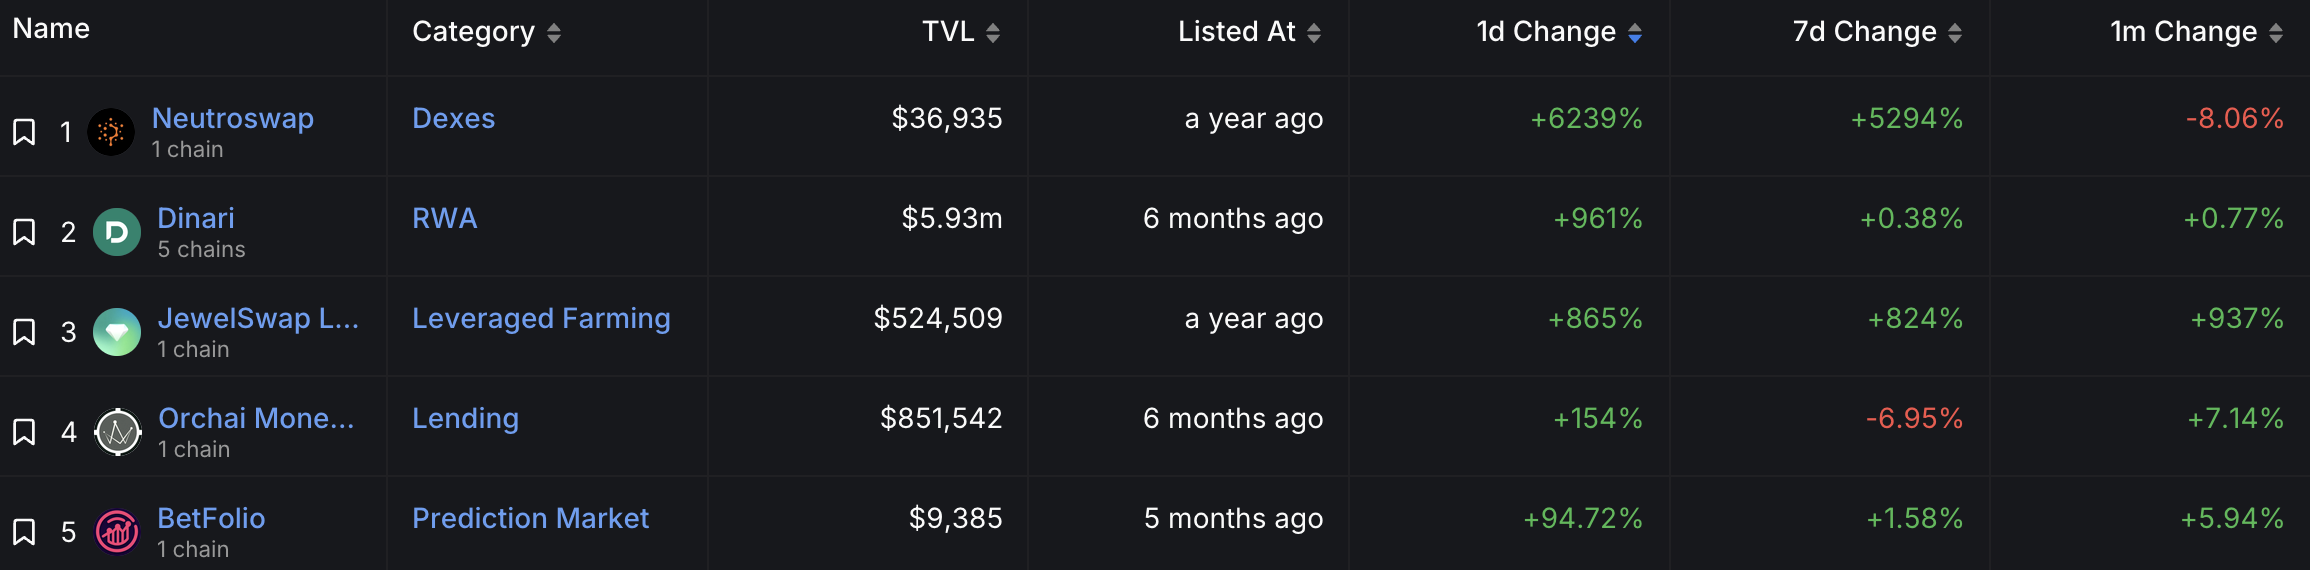Click the JewelSwap gem logo icon
Viewport: 2310px width, 570px height.
point(117,332)
